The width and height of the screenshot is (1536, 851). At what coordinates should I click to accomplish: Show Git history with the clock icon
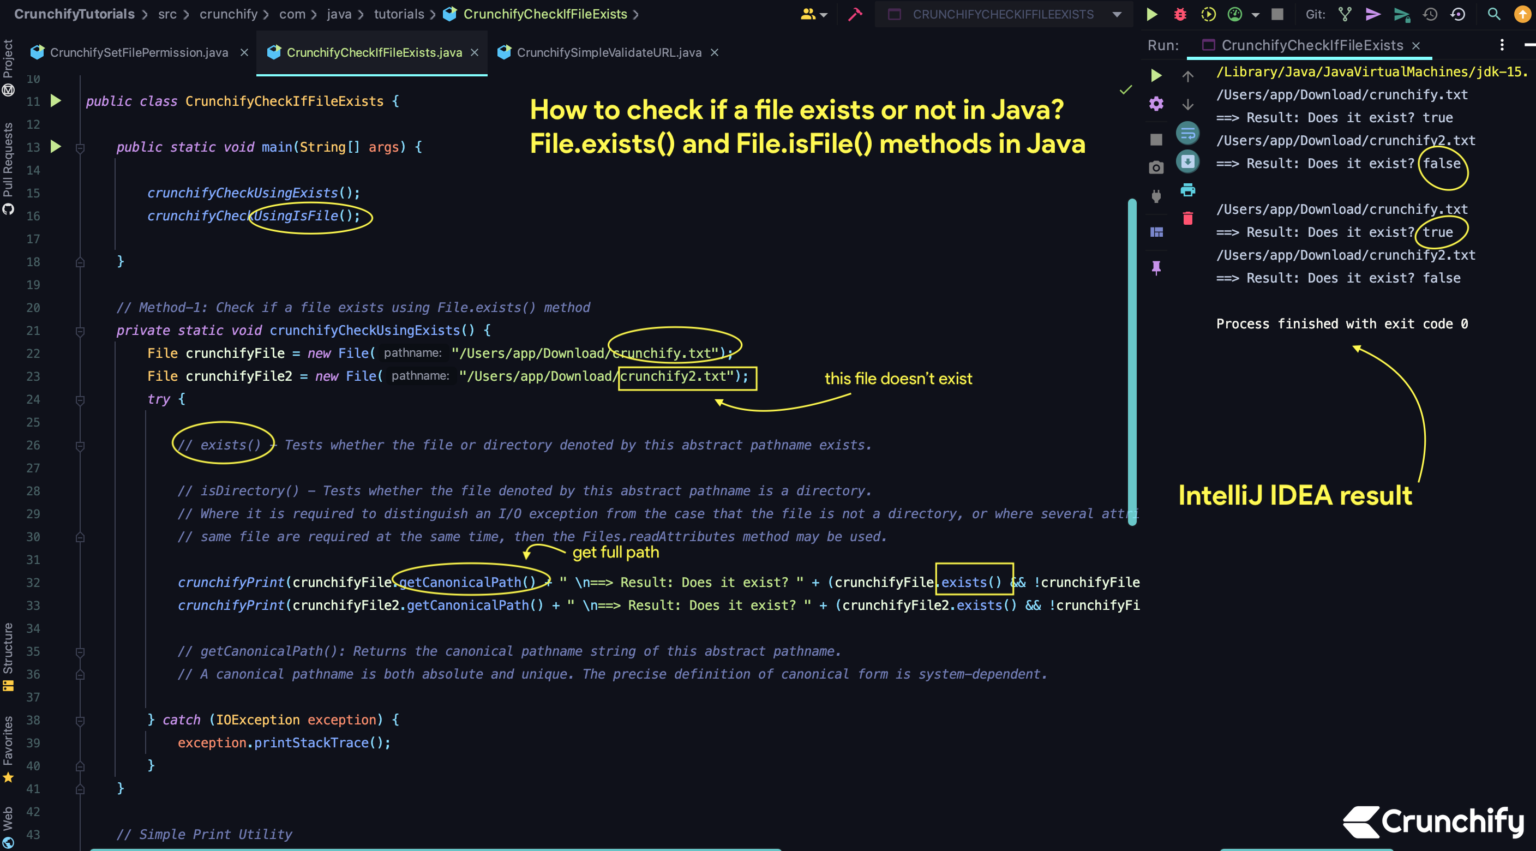(x=1429, y=14)
